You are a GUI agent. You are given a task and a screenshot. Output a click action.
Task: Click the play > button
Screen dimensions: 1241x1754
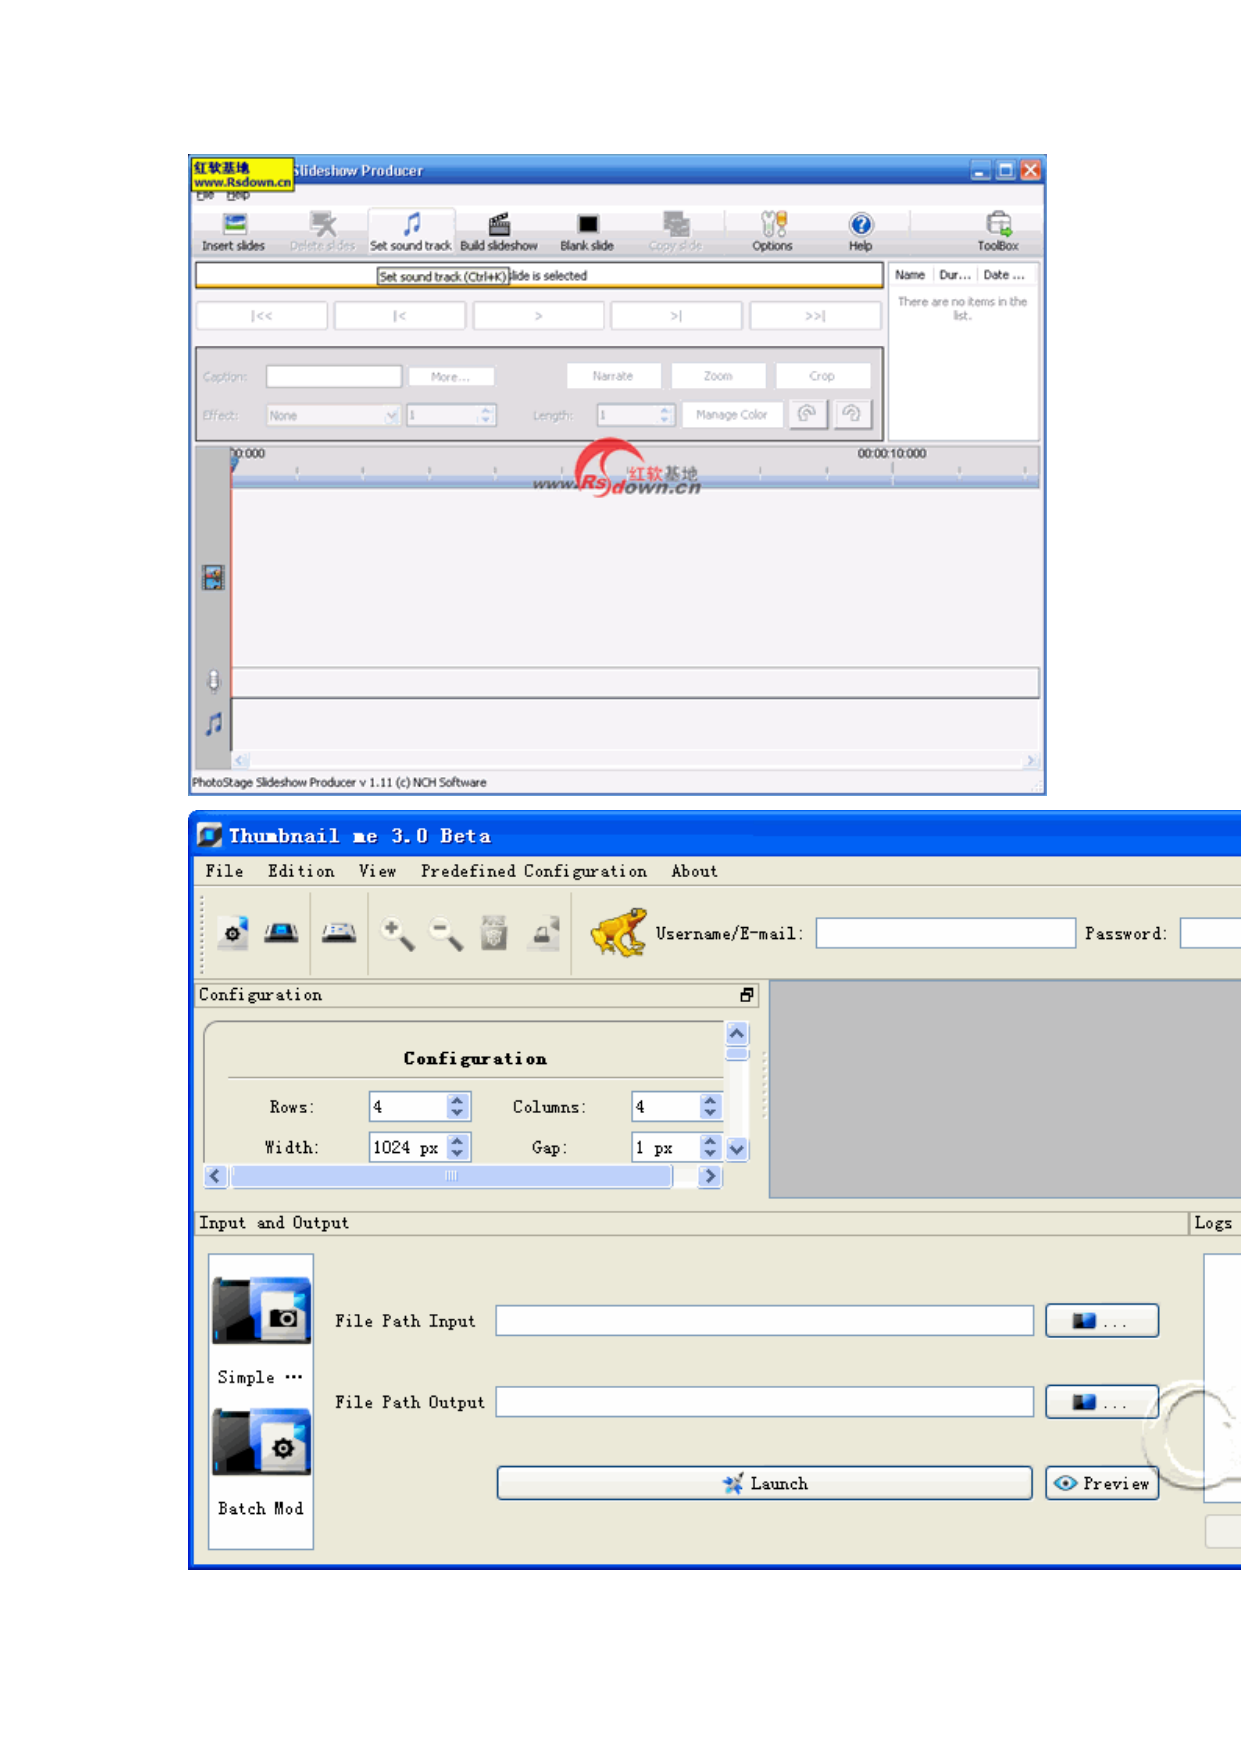[x=539, y=316]
